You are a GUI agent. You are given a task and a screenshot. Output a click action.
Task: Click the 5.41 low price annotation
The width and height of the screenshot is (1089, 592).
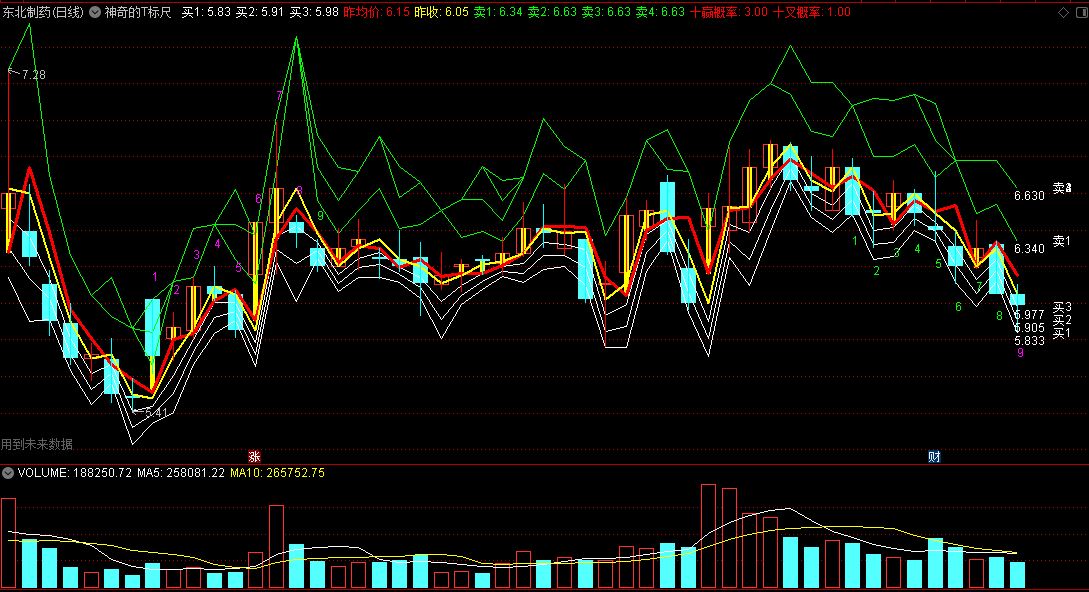coord(156,413)
